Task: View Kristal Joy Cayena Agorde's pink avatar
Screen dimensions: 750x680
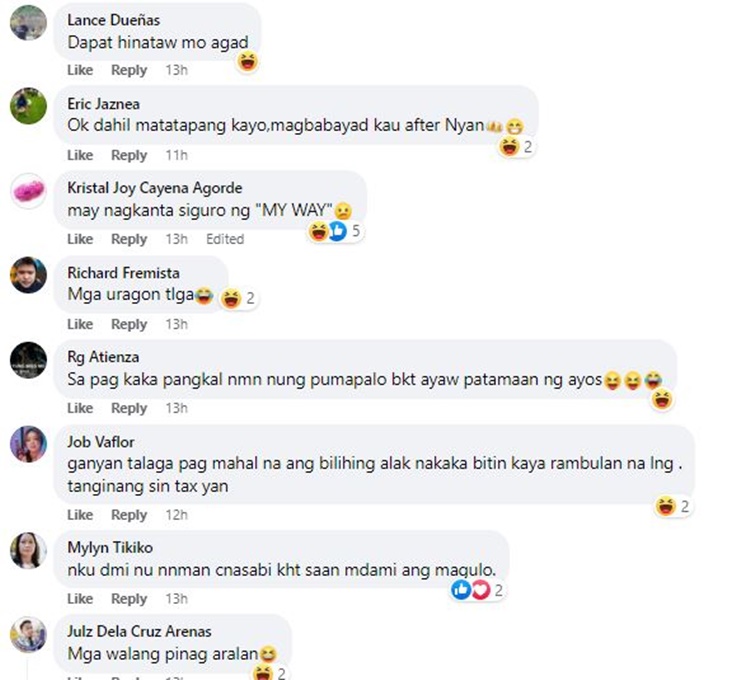Action: click(28, 191)
